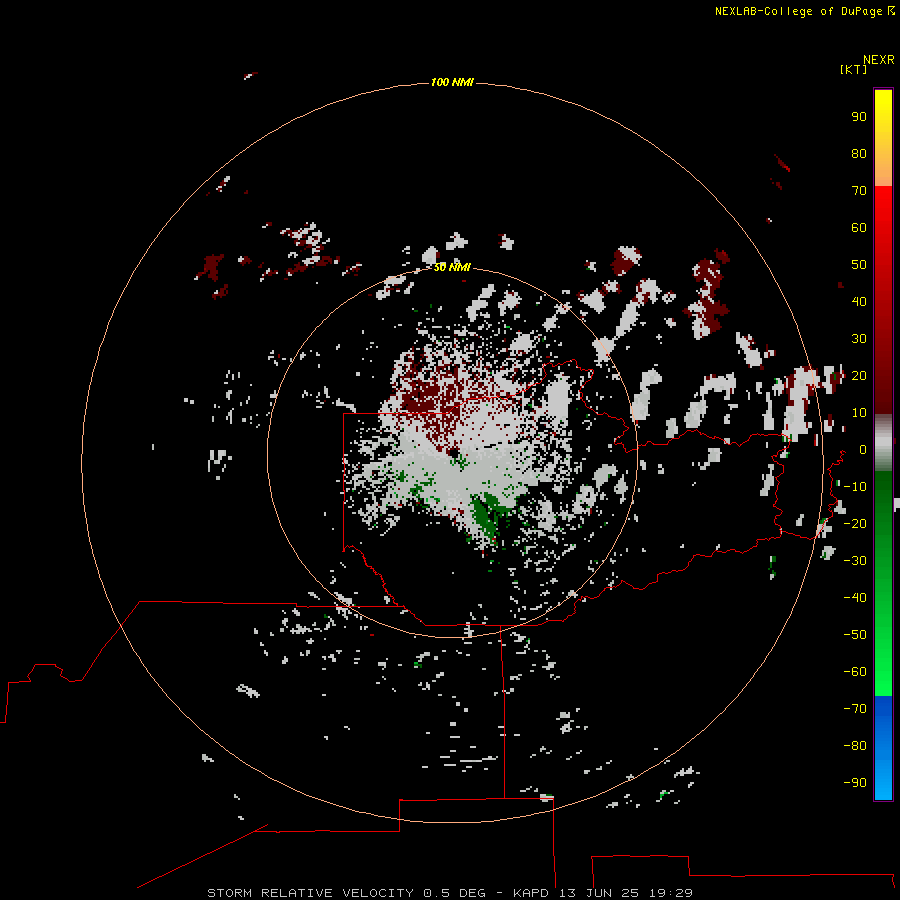Click the -50 value on the velocity scale
The image size is (900, 900).
pos(855,635)
